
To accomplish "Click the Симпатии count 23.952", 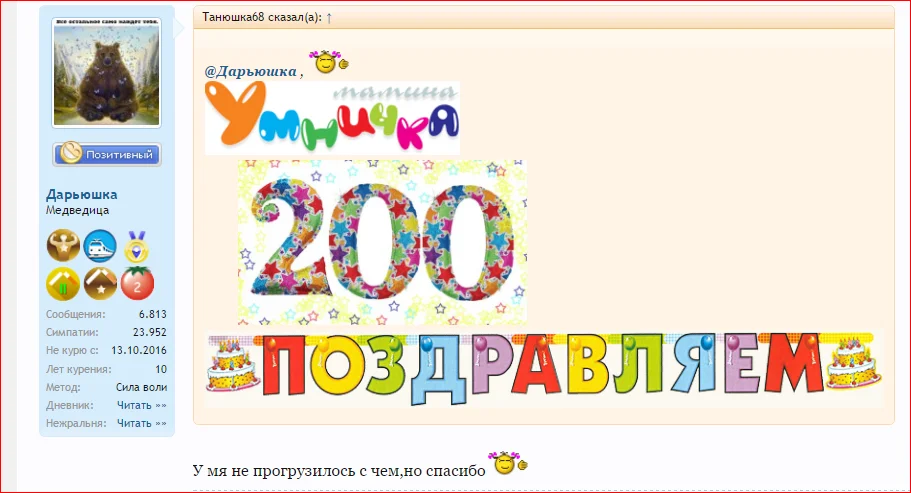I will tap(149, 332).
